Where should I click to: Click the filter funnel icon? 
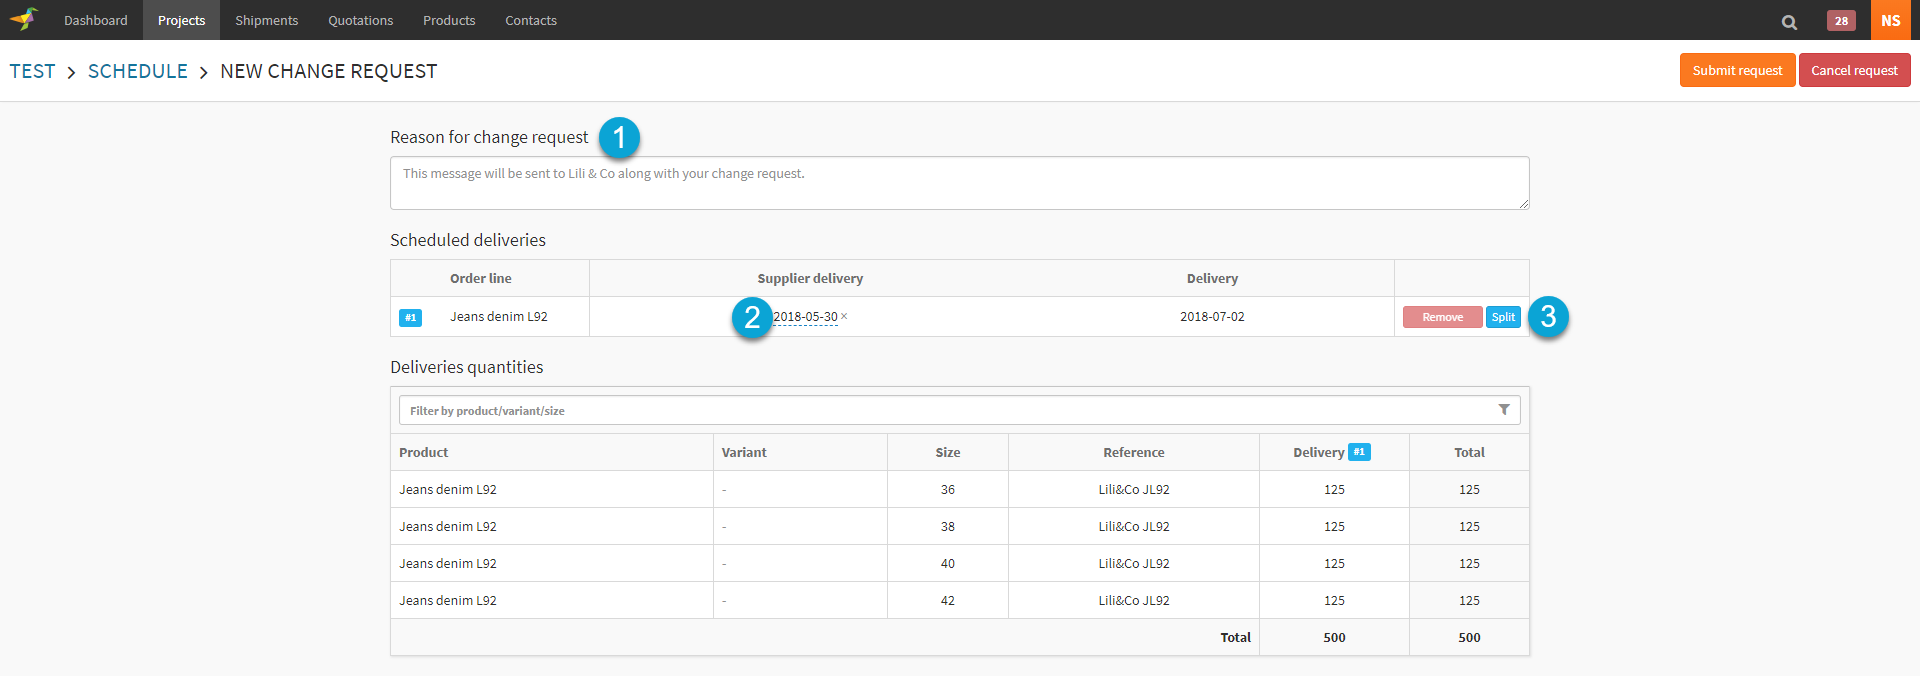[x=1504, y=410]
